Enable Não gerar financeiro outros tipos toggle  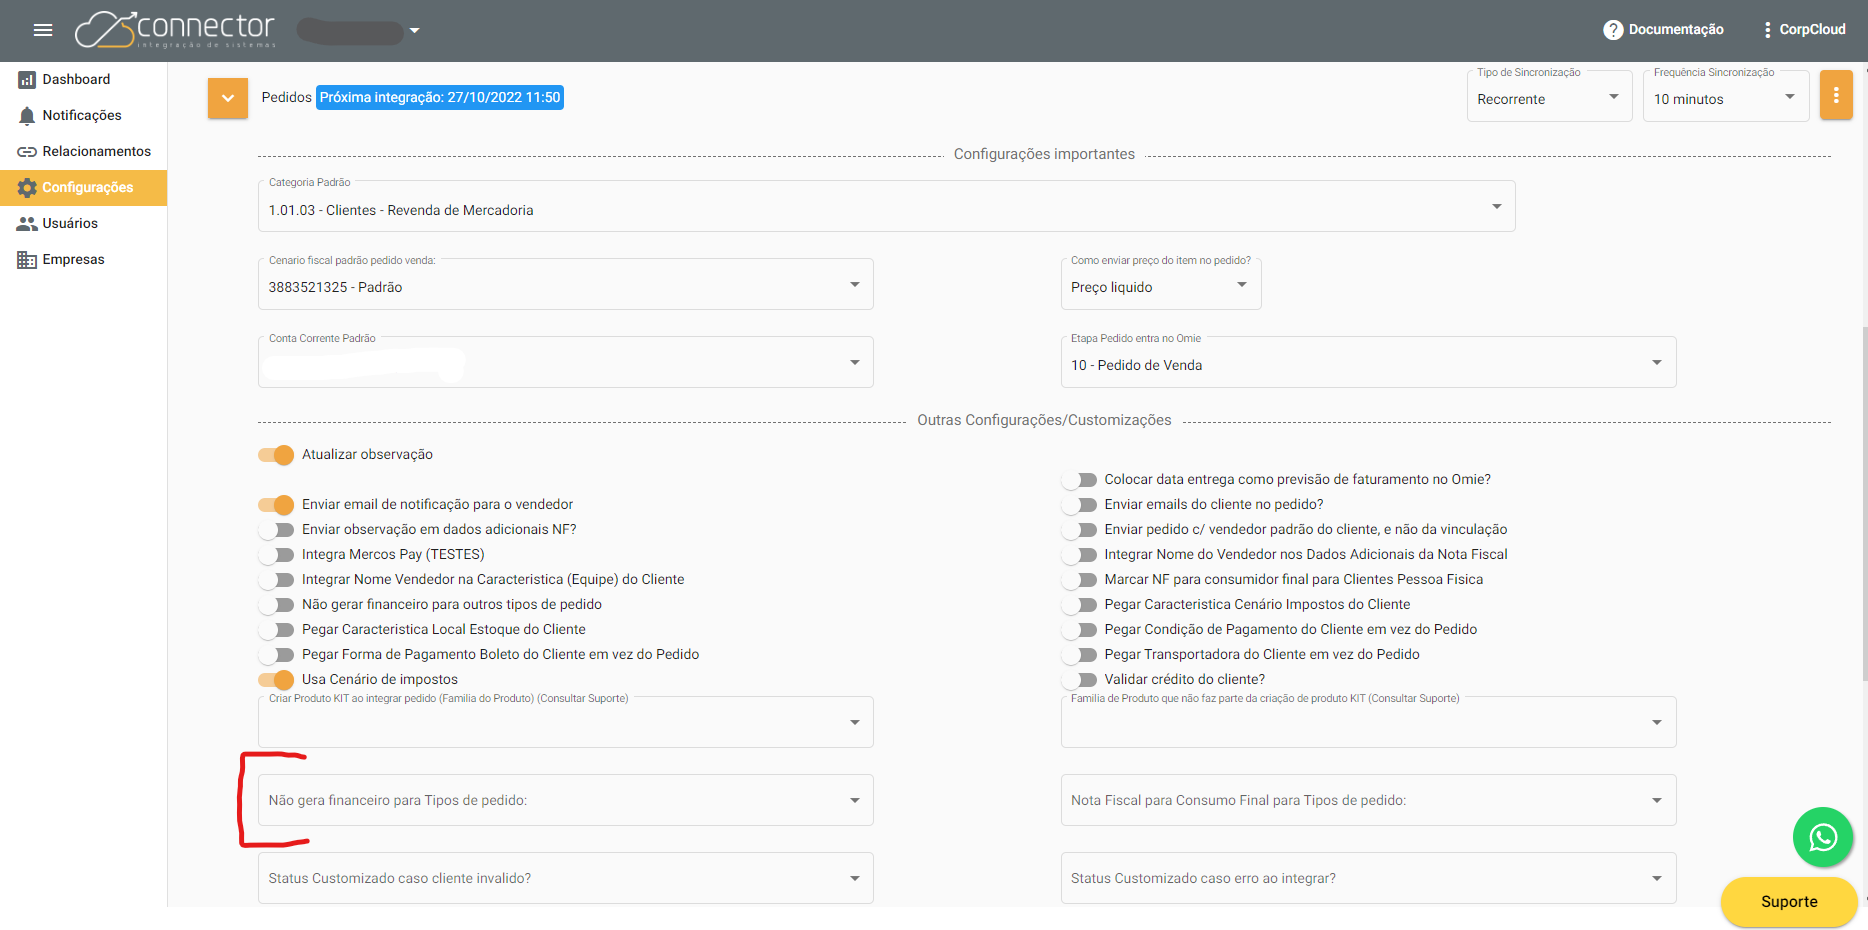276,605
